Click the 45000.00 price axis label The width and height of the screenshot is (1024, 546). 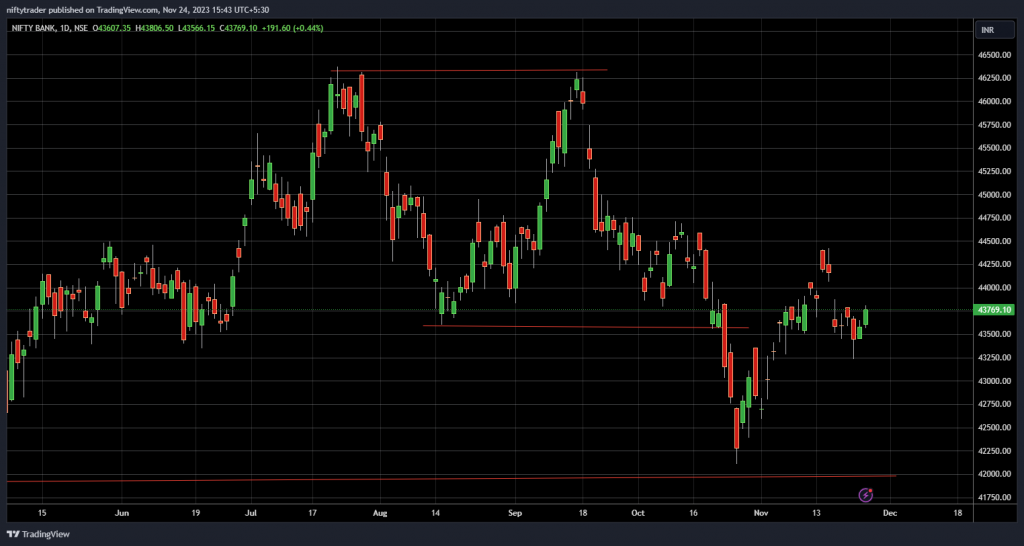coord(995,195)
